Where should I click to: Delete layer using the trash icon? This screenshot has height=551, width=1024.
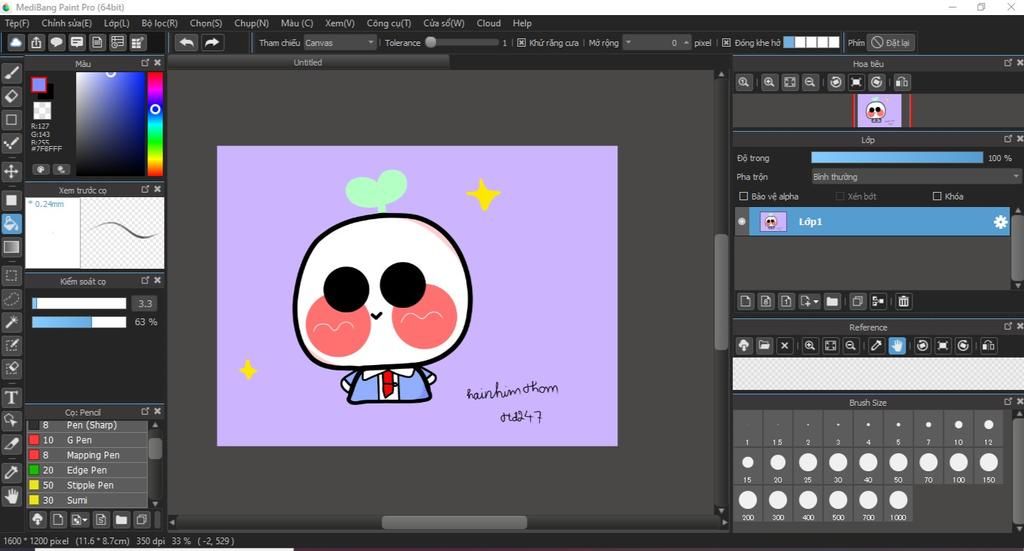pyautogui.click(x=903, y=301)
